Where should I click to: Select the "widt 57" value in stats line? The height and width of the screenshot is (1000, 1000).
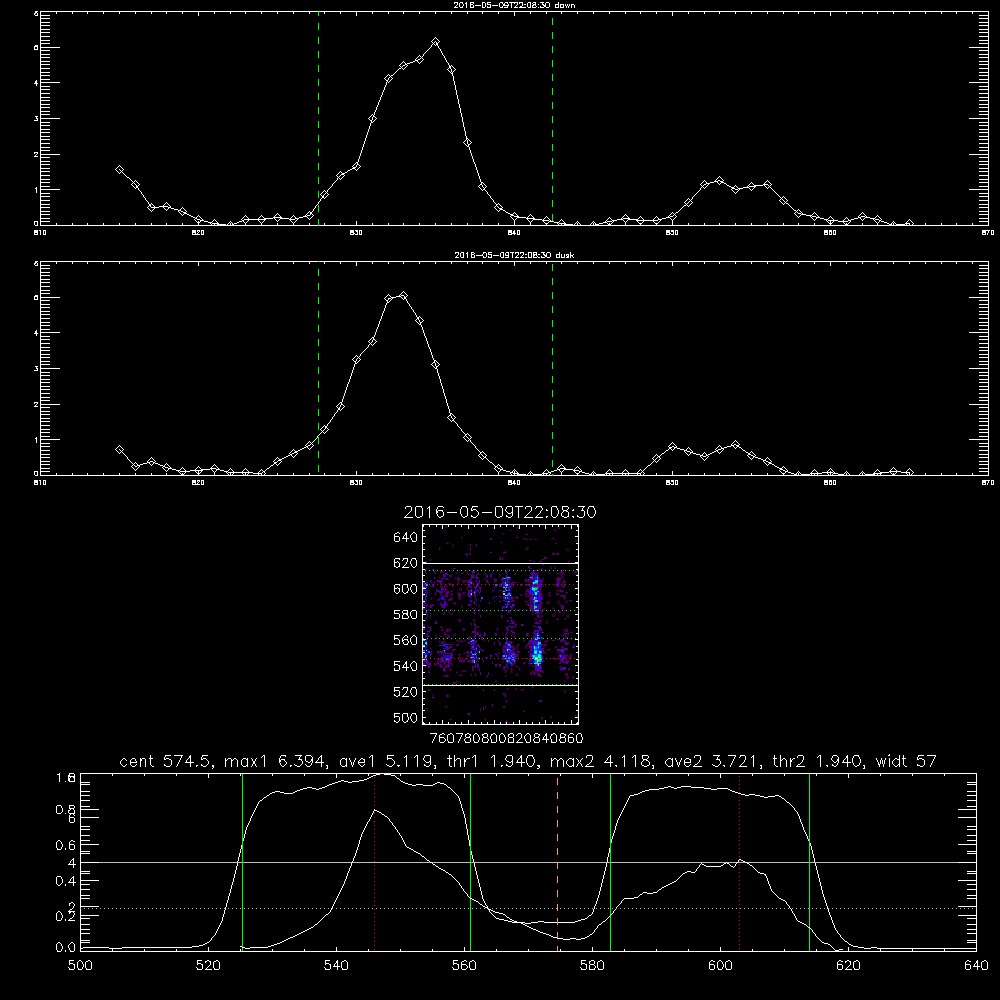pos(906,761)
